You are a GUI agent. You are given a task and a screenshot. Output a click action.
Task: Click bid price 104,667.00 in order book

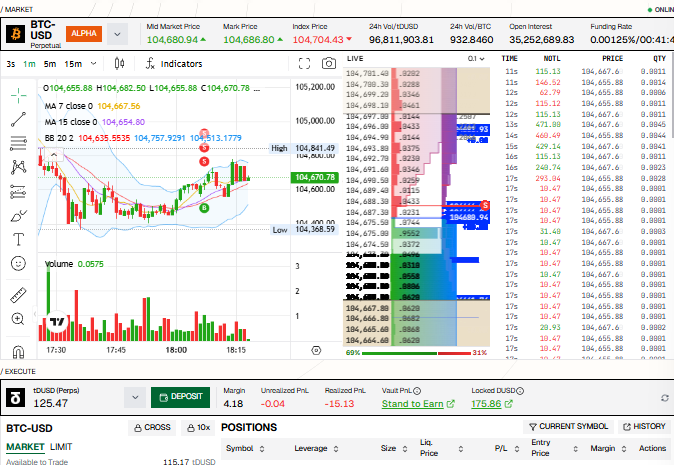click(368, 308)
